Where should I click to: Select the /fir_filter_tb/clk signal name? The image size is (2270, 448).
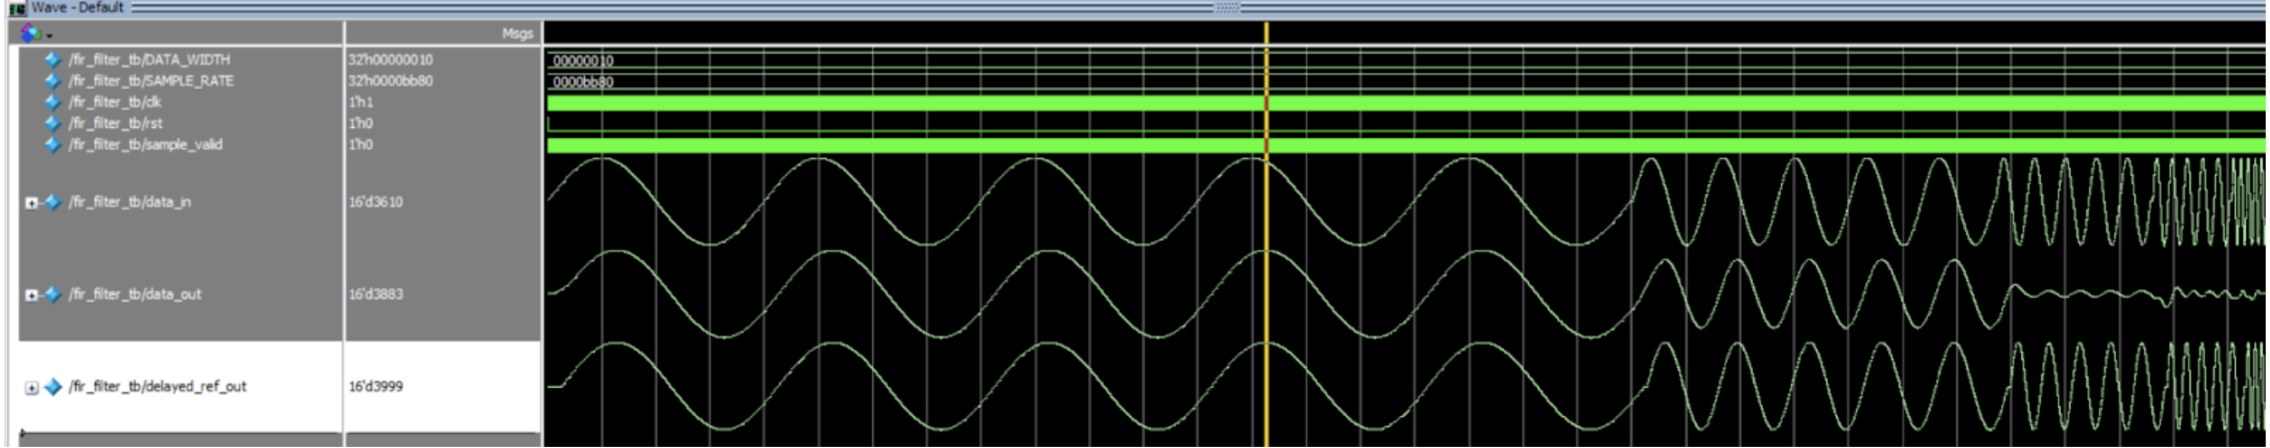(x=115, y=102)
